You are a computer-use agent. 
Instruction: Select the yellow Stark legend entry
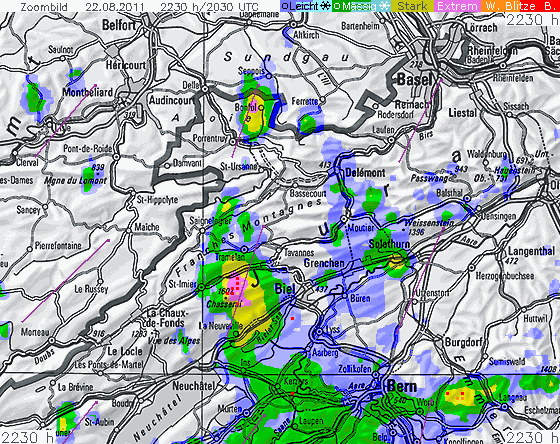point(412,6)
